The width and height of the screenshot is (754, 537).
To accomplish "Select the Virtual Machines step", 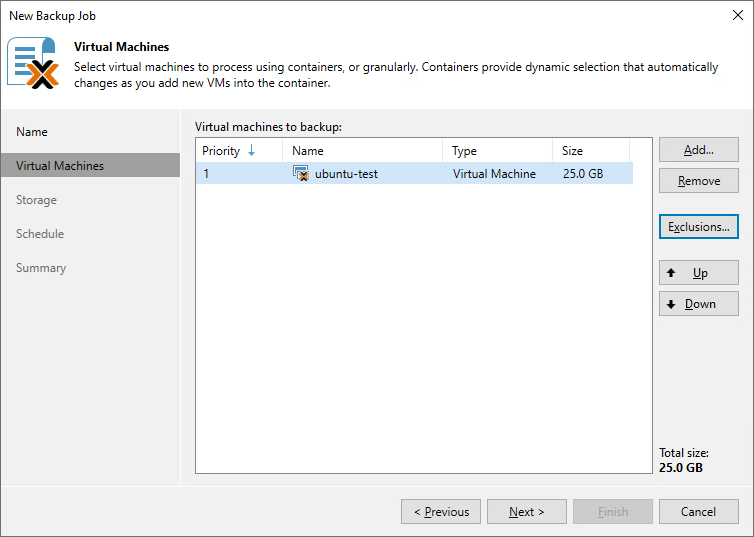I will 60,166.
